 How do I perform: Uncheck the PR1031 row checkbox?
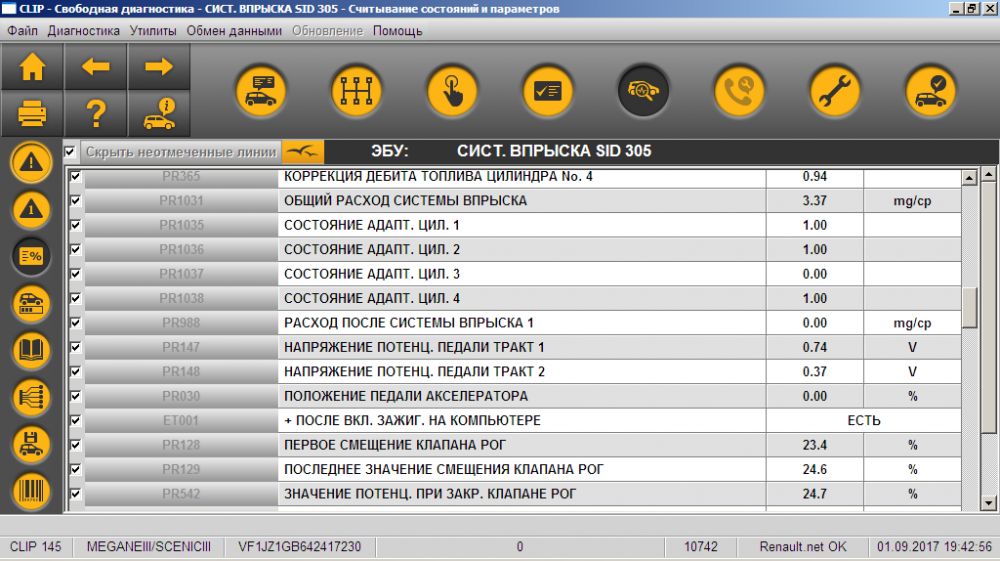tap(75, 200)
